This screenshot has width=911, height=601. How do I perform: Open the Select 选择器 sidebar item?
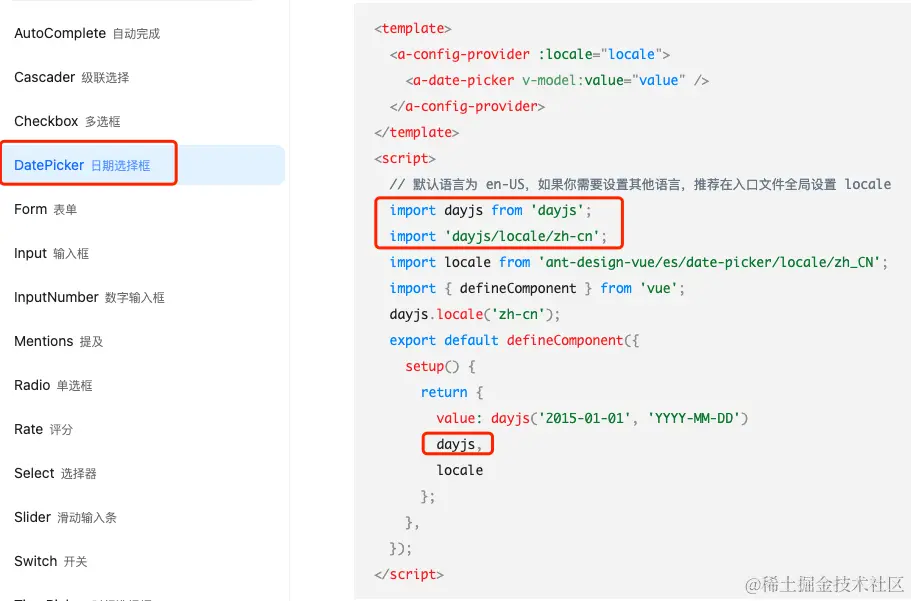tap(55, 473)
